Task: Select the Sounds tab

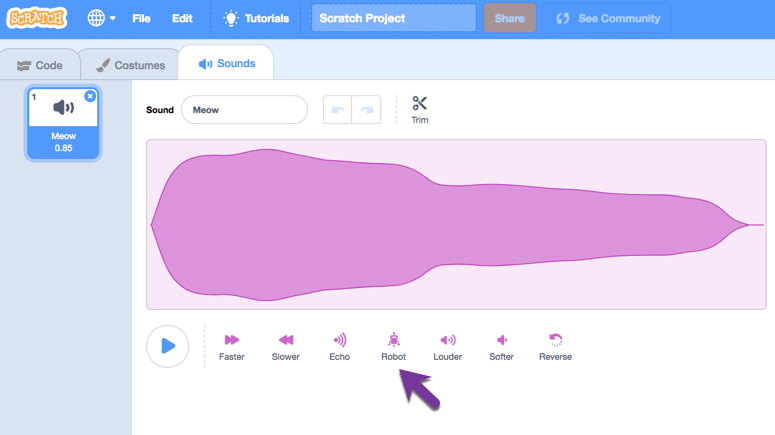Action: point(226,63)
